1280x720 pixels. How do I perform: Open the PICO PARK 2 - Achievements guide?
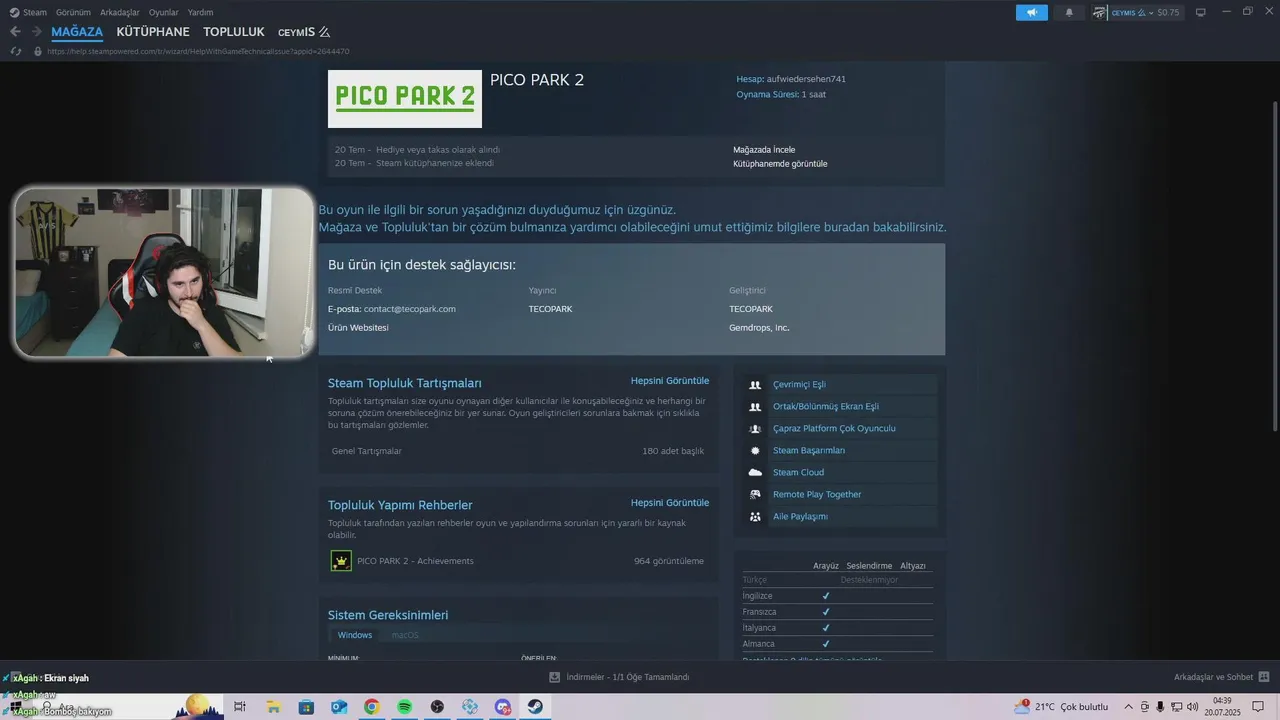coord(415,561)
